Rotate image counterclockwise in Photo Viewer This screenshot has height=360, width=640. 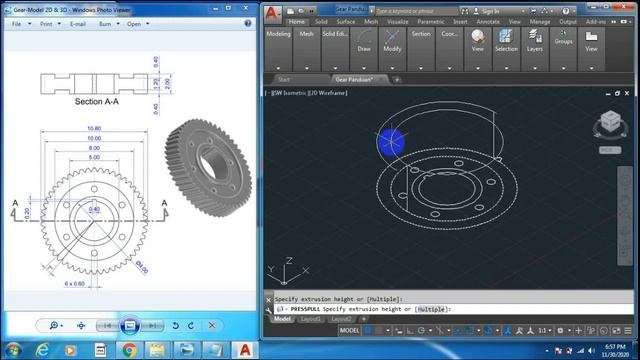pyautogui.click(x=176, y=325)
